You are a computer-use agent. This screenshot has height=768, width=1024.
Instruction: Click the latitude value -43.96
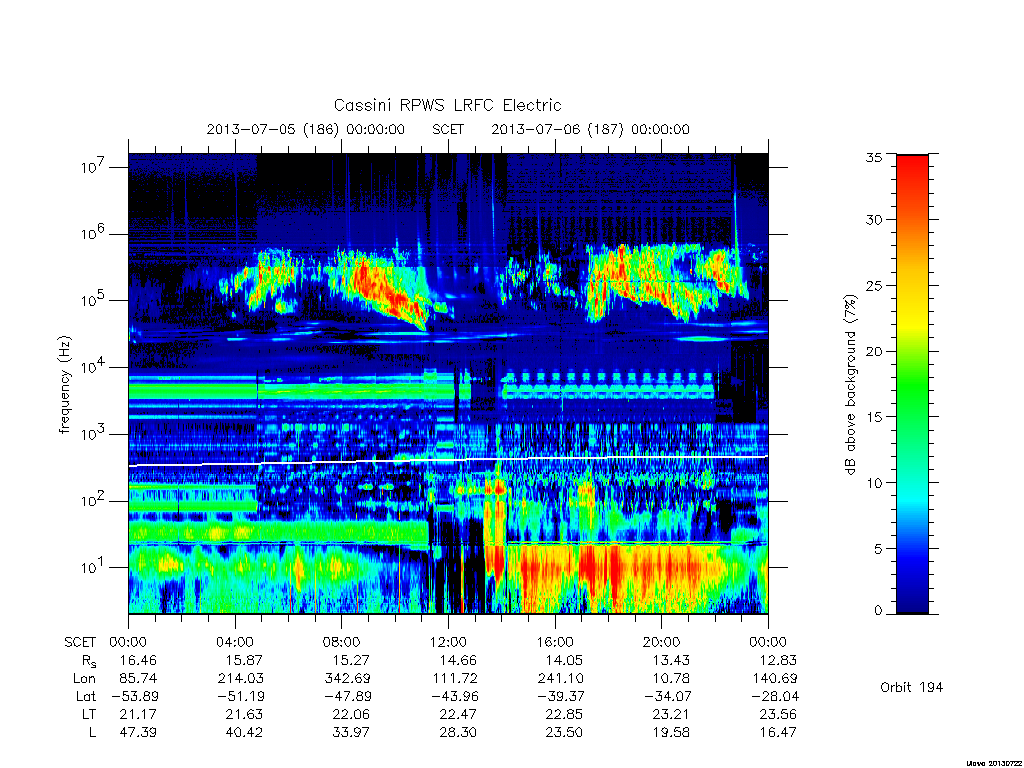point(454,696)
